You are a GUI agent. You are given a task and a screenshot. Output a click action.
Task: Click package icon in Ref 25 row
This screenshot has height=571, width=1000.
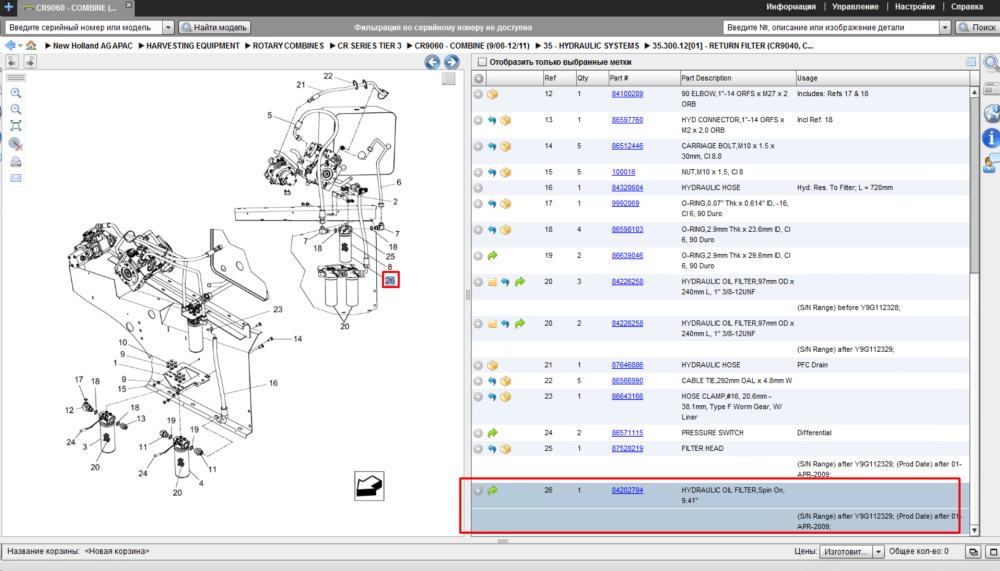point(506,449)
